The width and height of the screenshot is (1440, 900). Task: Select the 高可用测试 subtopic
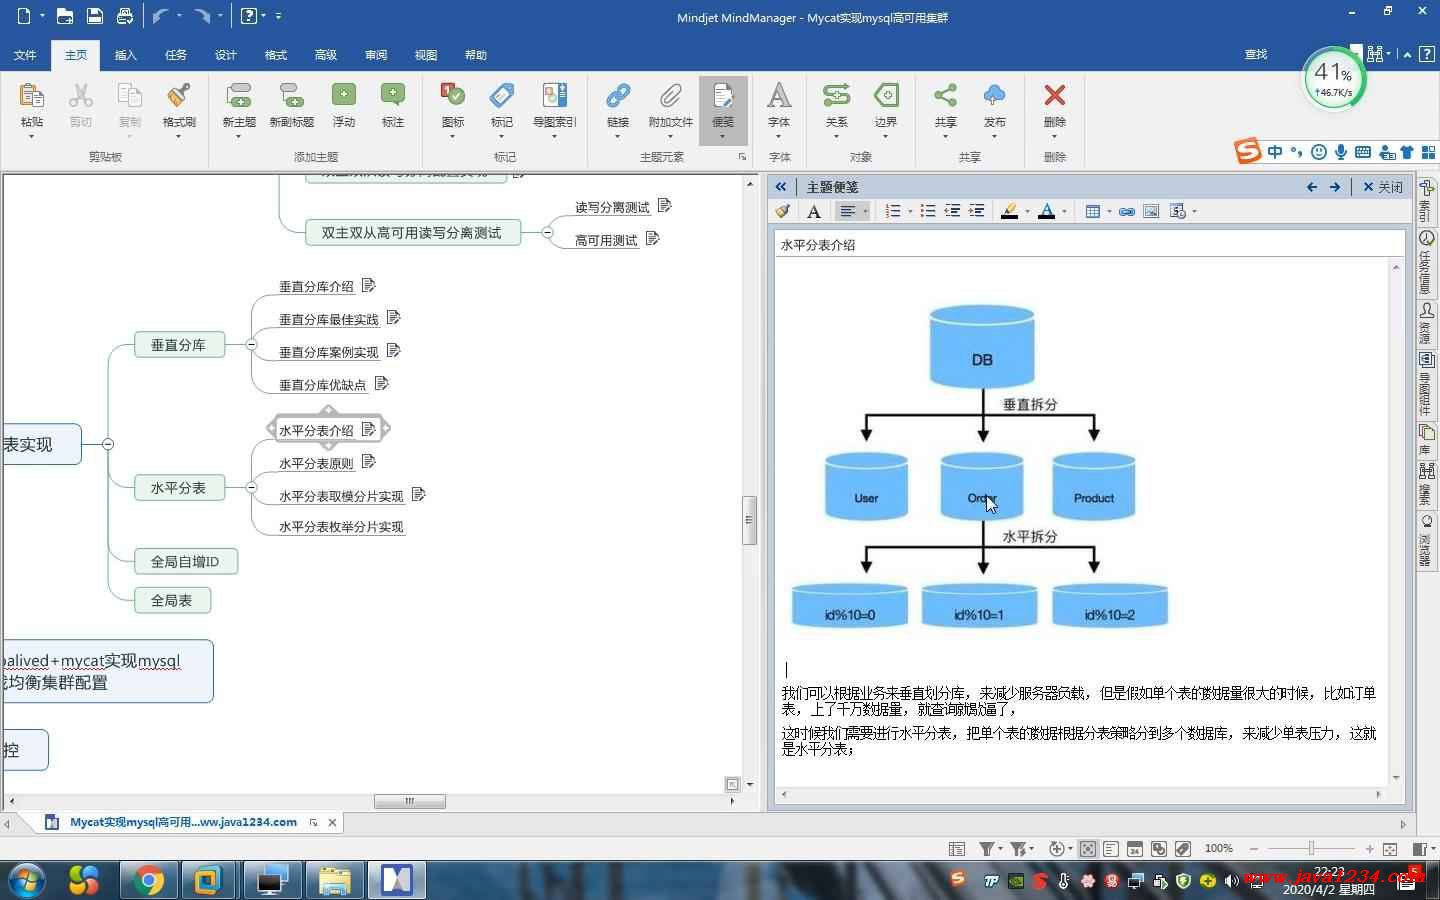point(606,240)
